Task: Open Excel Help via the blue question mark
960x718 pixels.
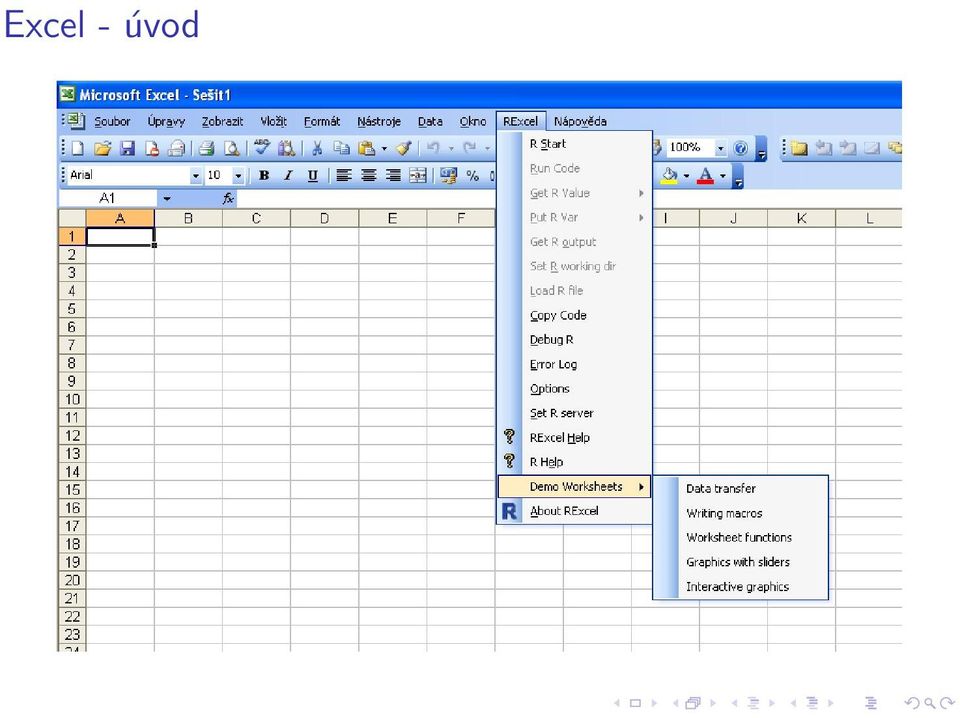Action: coord(740,148)
